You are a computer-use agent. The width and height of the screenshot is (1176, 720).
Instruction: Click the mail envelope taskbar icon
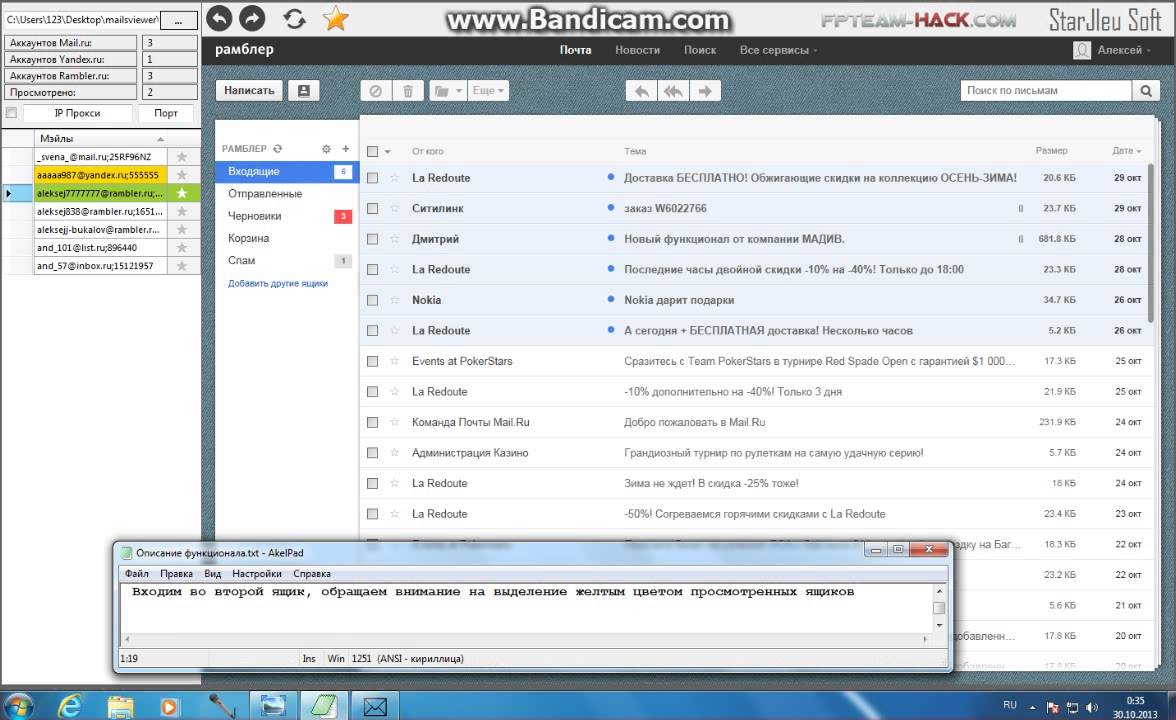click(375, 706)
